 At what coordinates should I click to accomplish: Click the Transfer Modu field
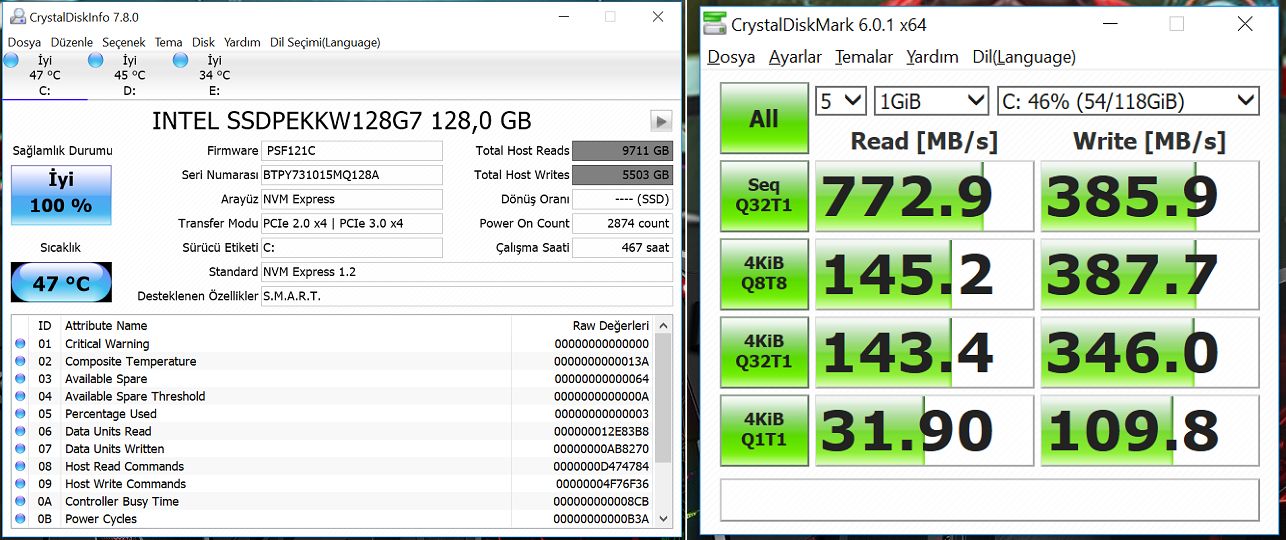(351, 223)
